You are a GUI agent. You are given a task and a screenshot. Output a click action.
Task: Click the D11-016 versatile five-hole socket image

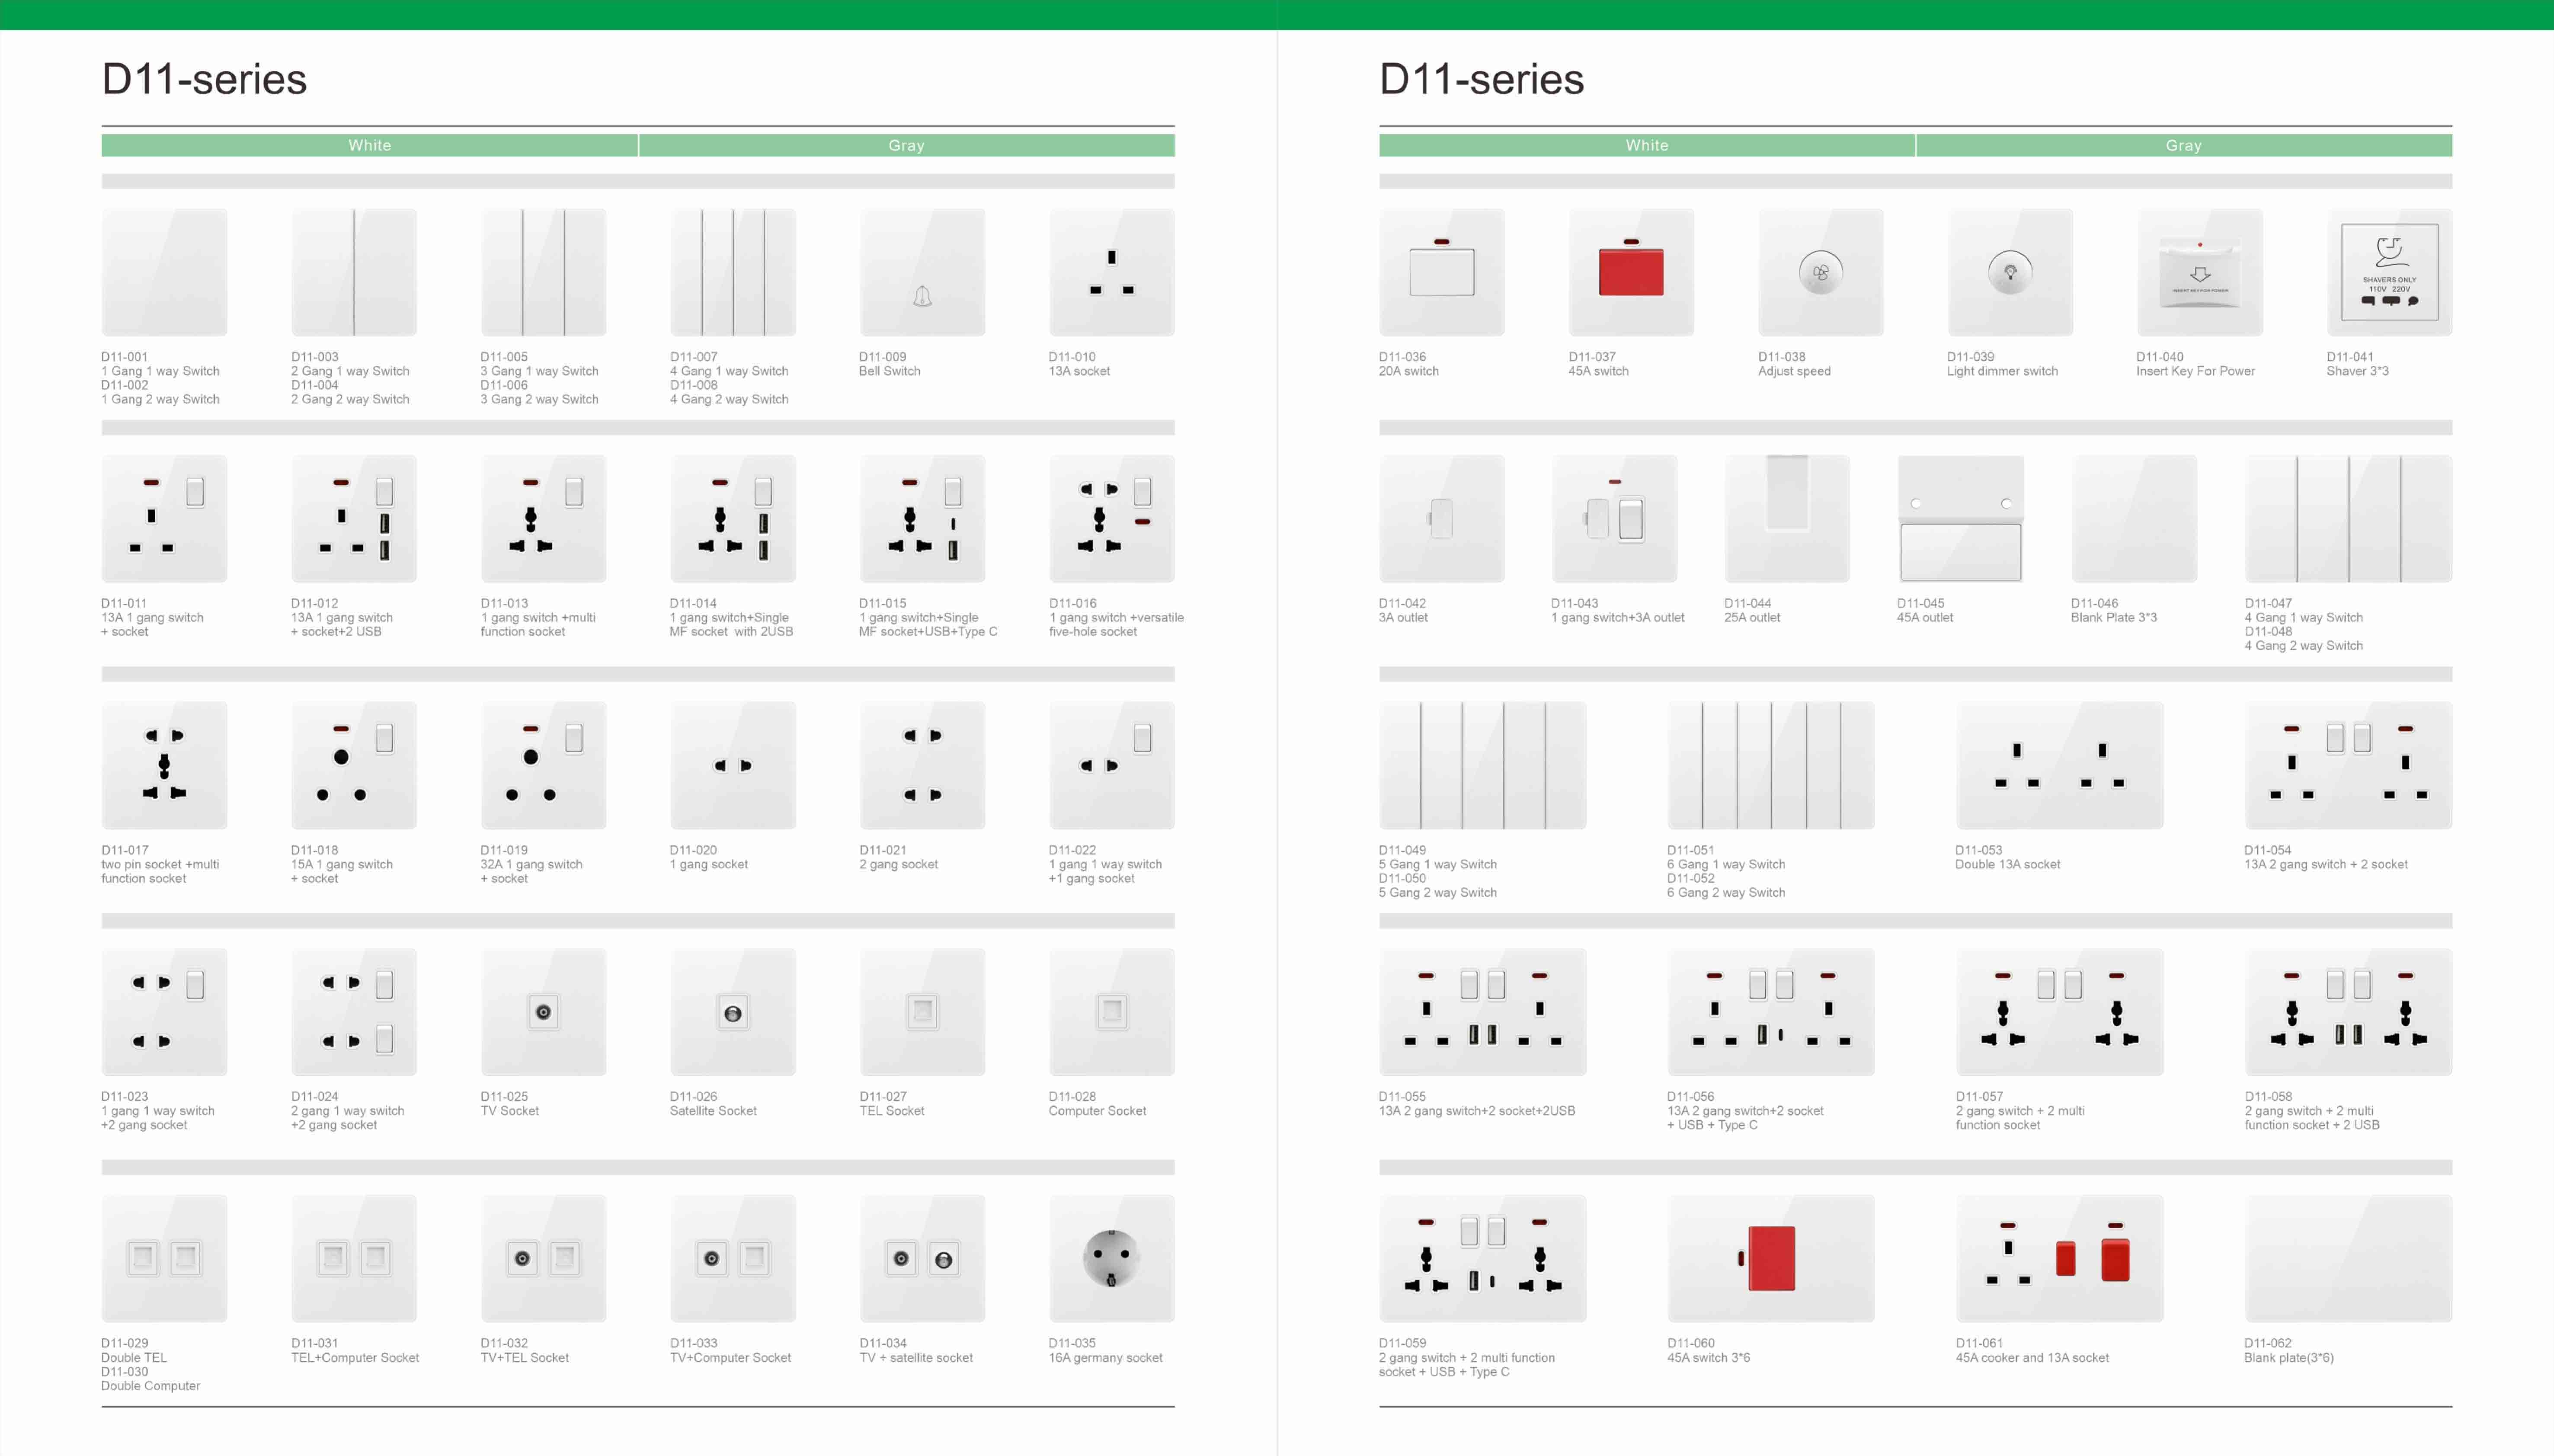[1111, 519]
